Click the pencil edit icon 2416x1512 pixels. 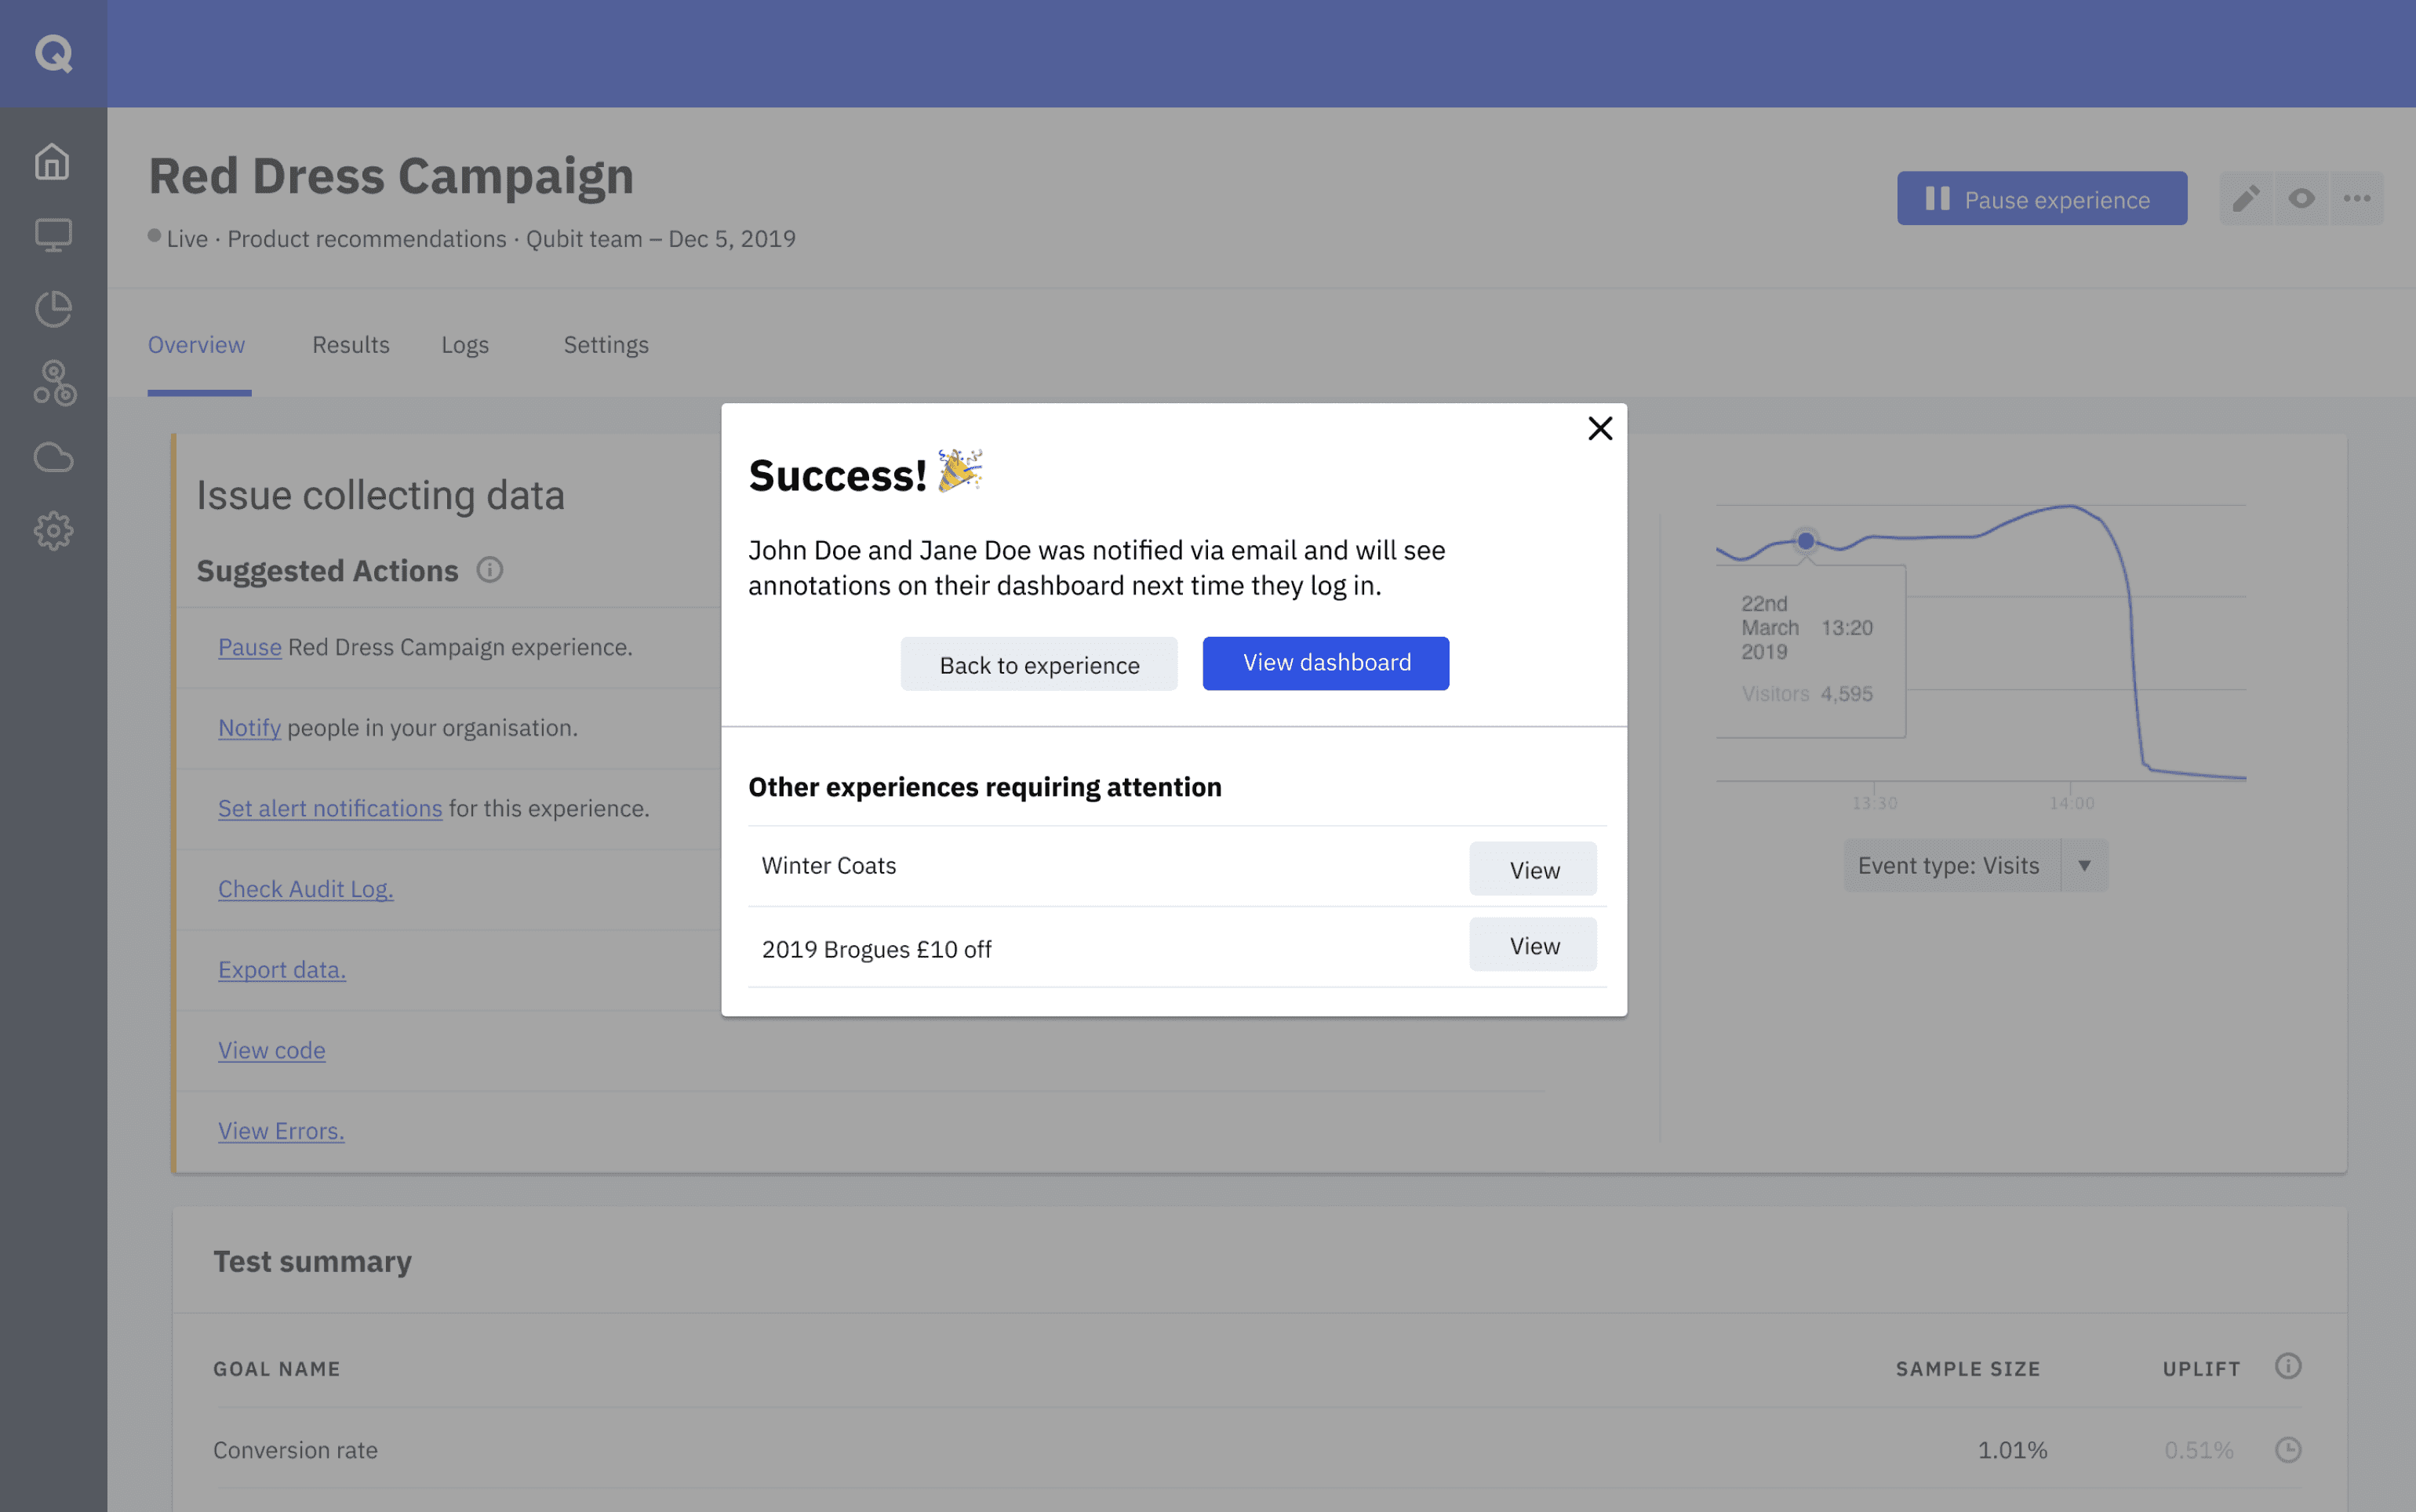(x=2246, y=198)
